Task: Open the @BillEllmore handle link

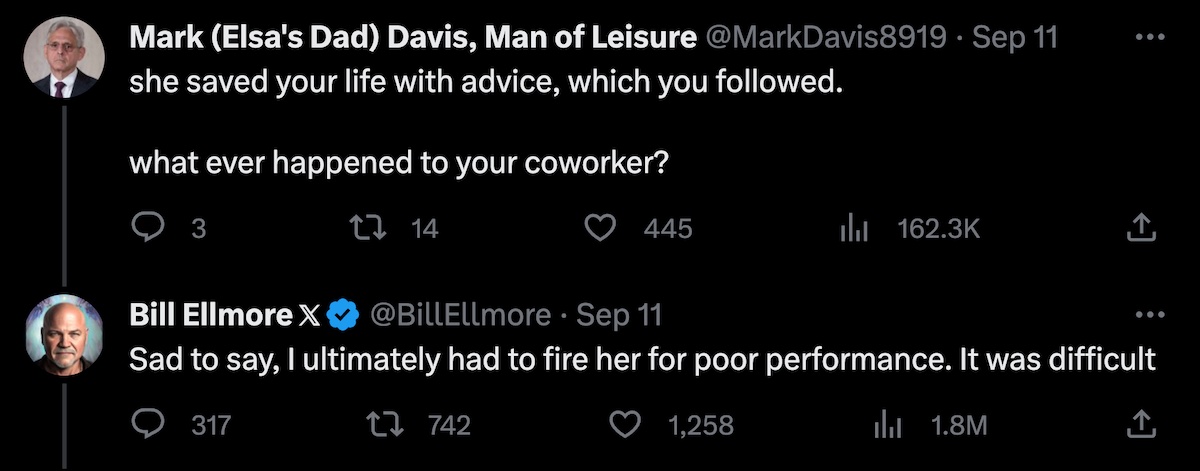Action: (x=461, y=315)
